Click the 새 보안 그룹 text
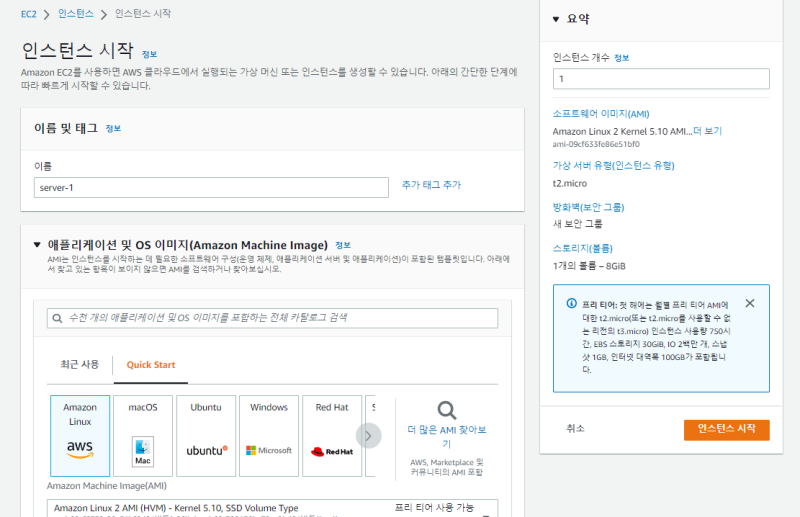Image resolution: width=800 pixels, height=517 pixels. 578,224
